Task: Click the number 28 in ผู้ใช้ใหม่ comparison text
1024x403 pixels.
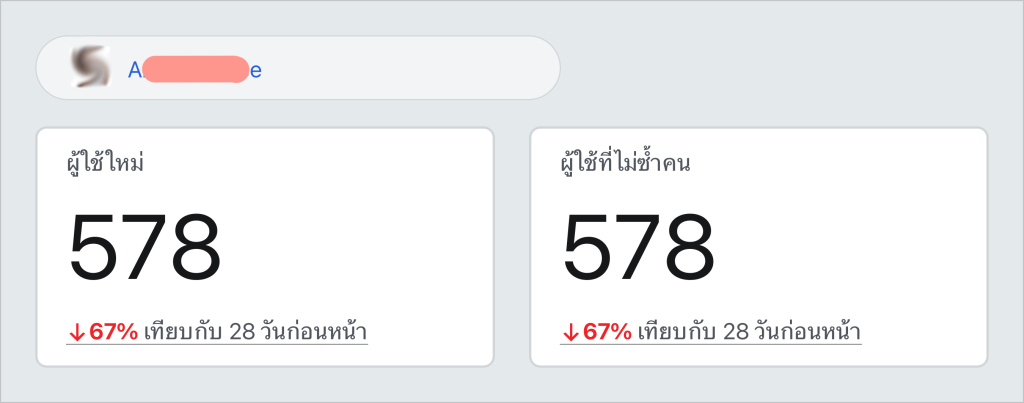Action: tap(242, 332)
